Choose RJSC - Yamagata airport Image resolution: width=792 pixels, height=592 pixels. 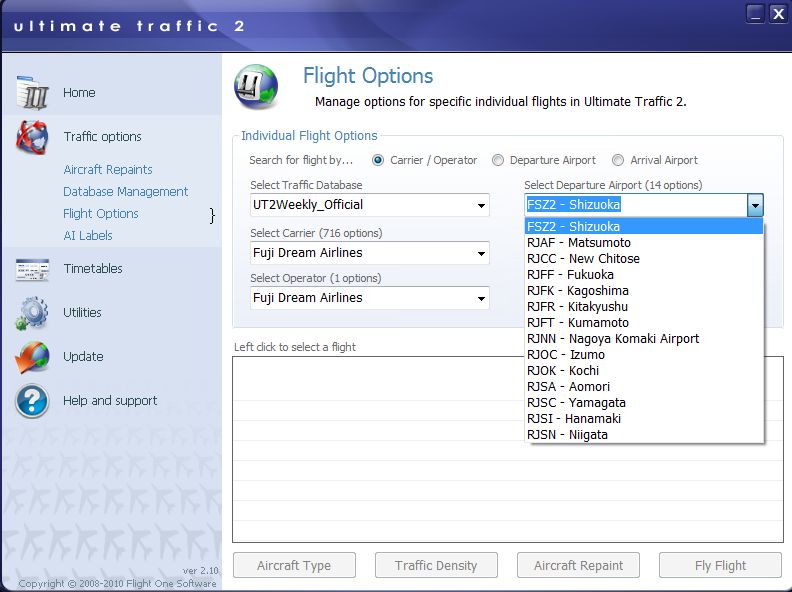(x=644, y=403)
